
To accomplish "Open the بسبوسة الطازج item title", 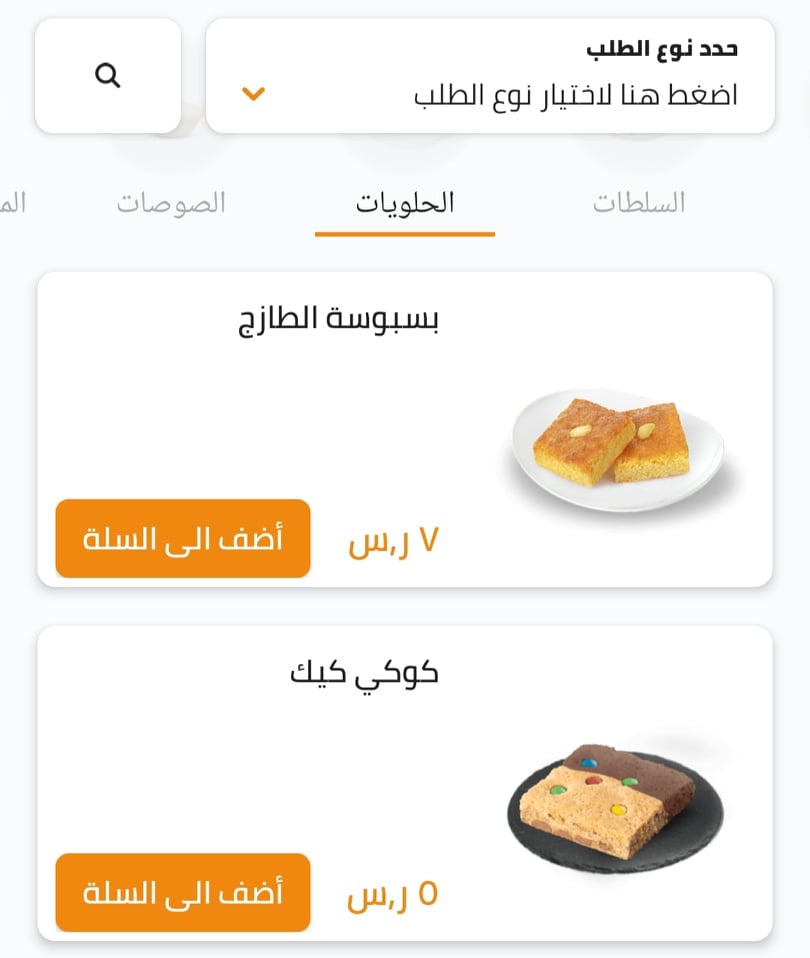I will [x=338, y=320].
